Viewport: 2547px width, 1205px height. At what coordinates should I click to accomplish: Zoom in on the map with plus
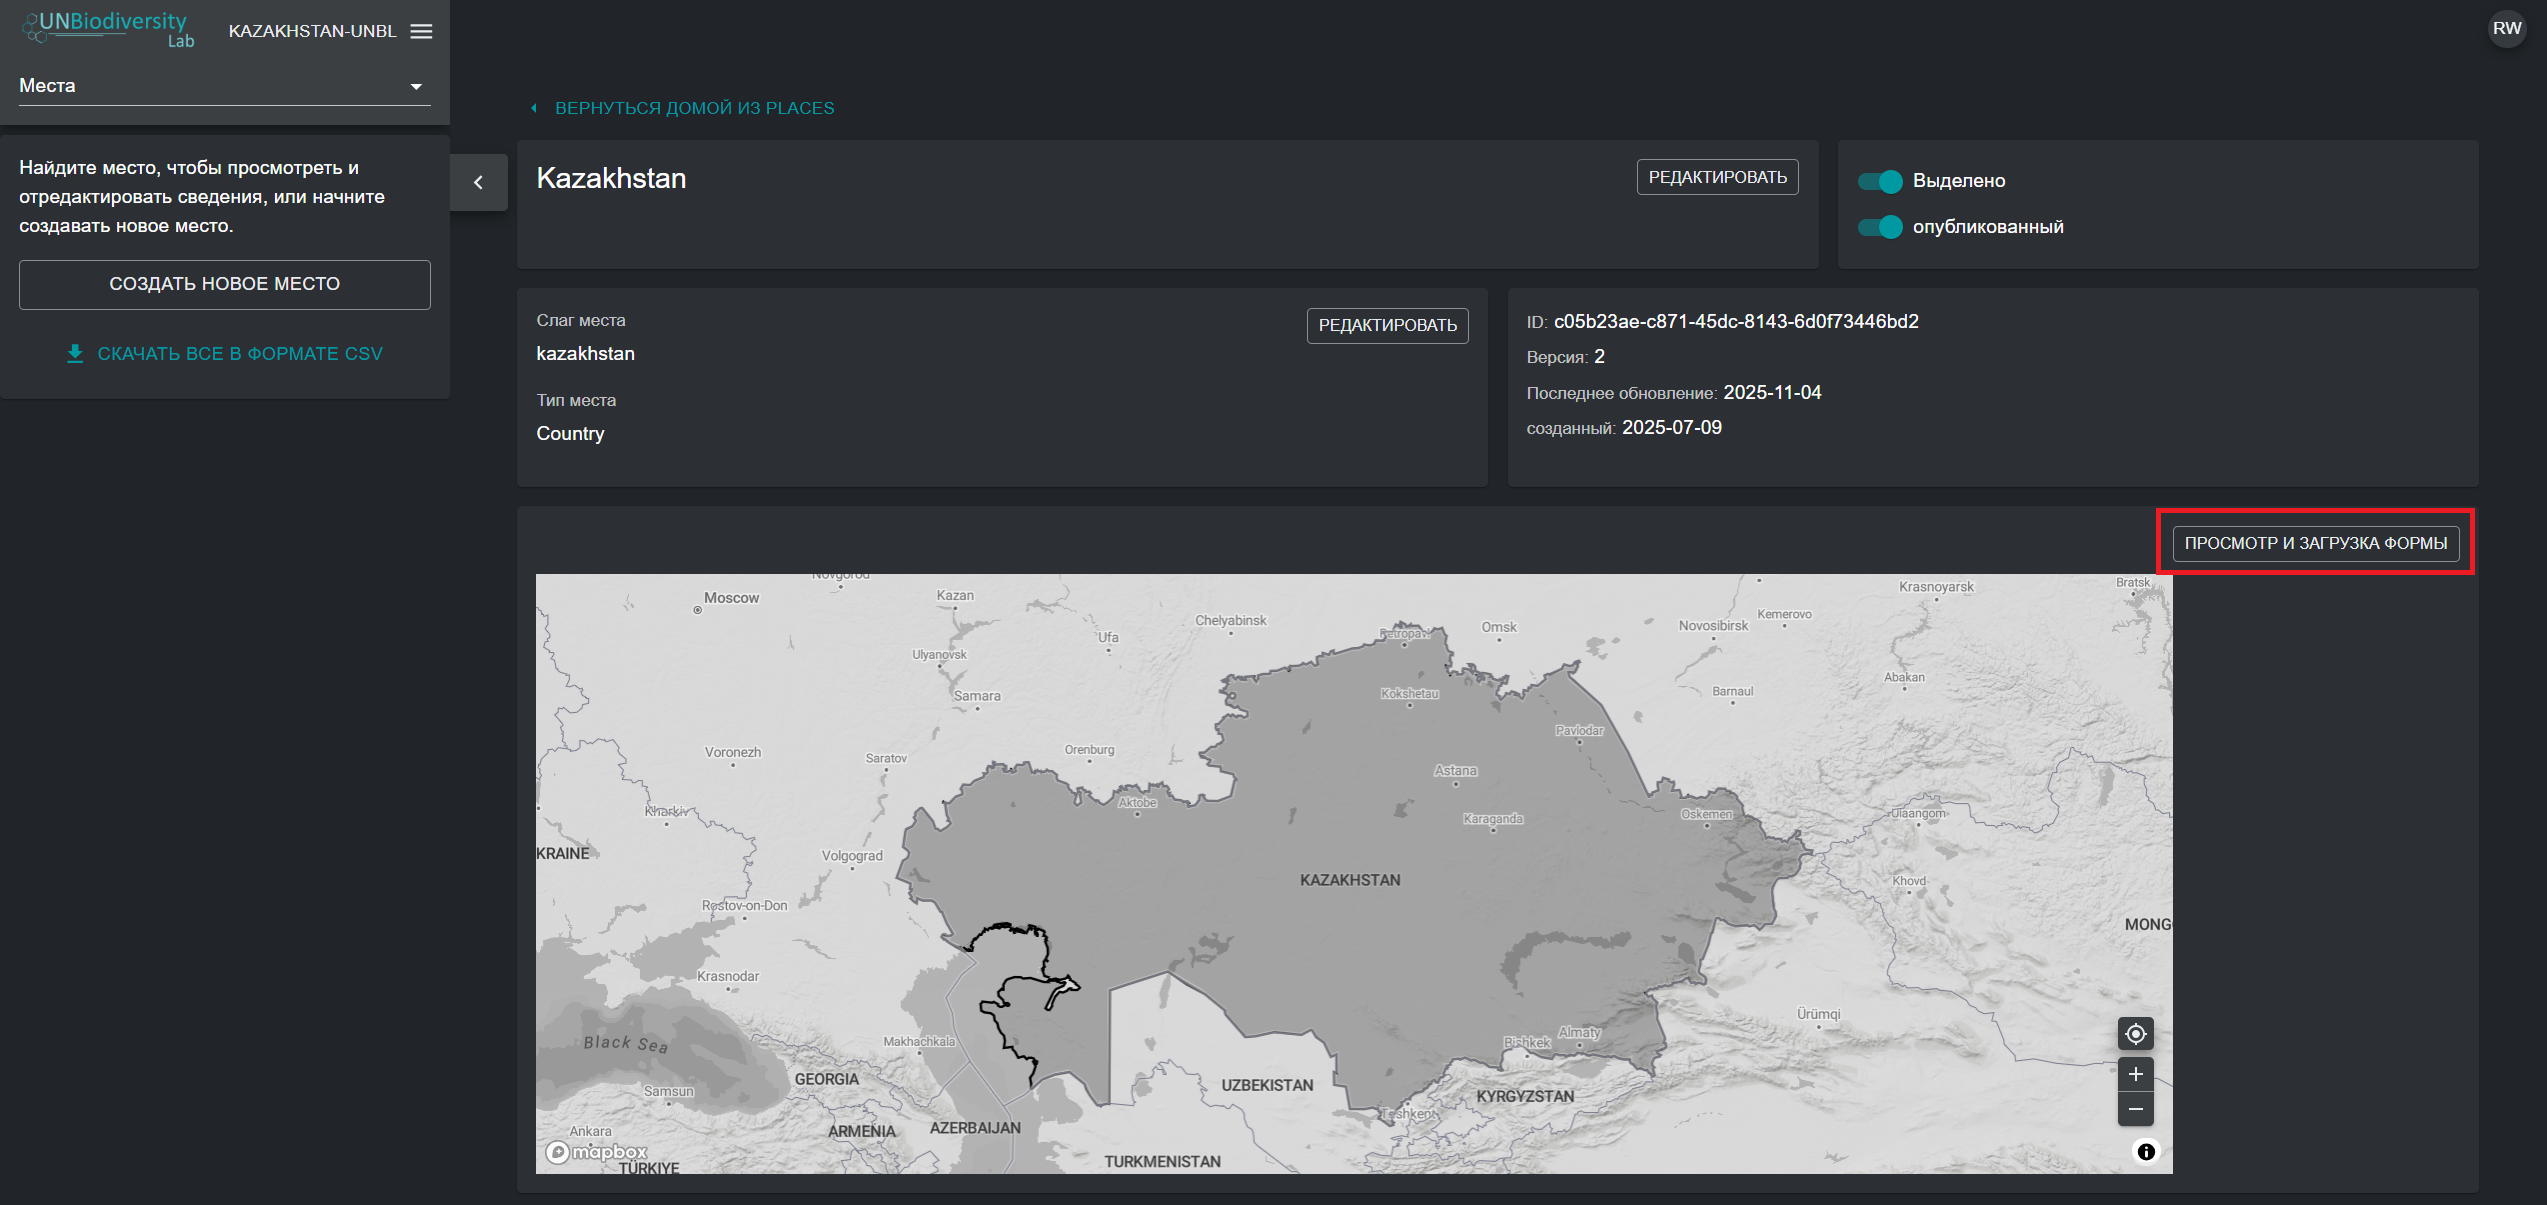pyautogui.click(x=2135, y=1074)
